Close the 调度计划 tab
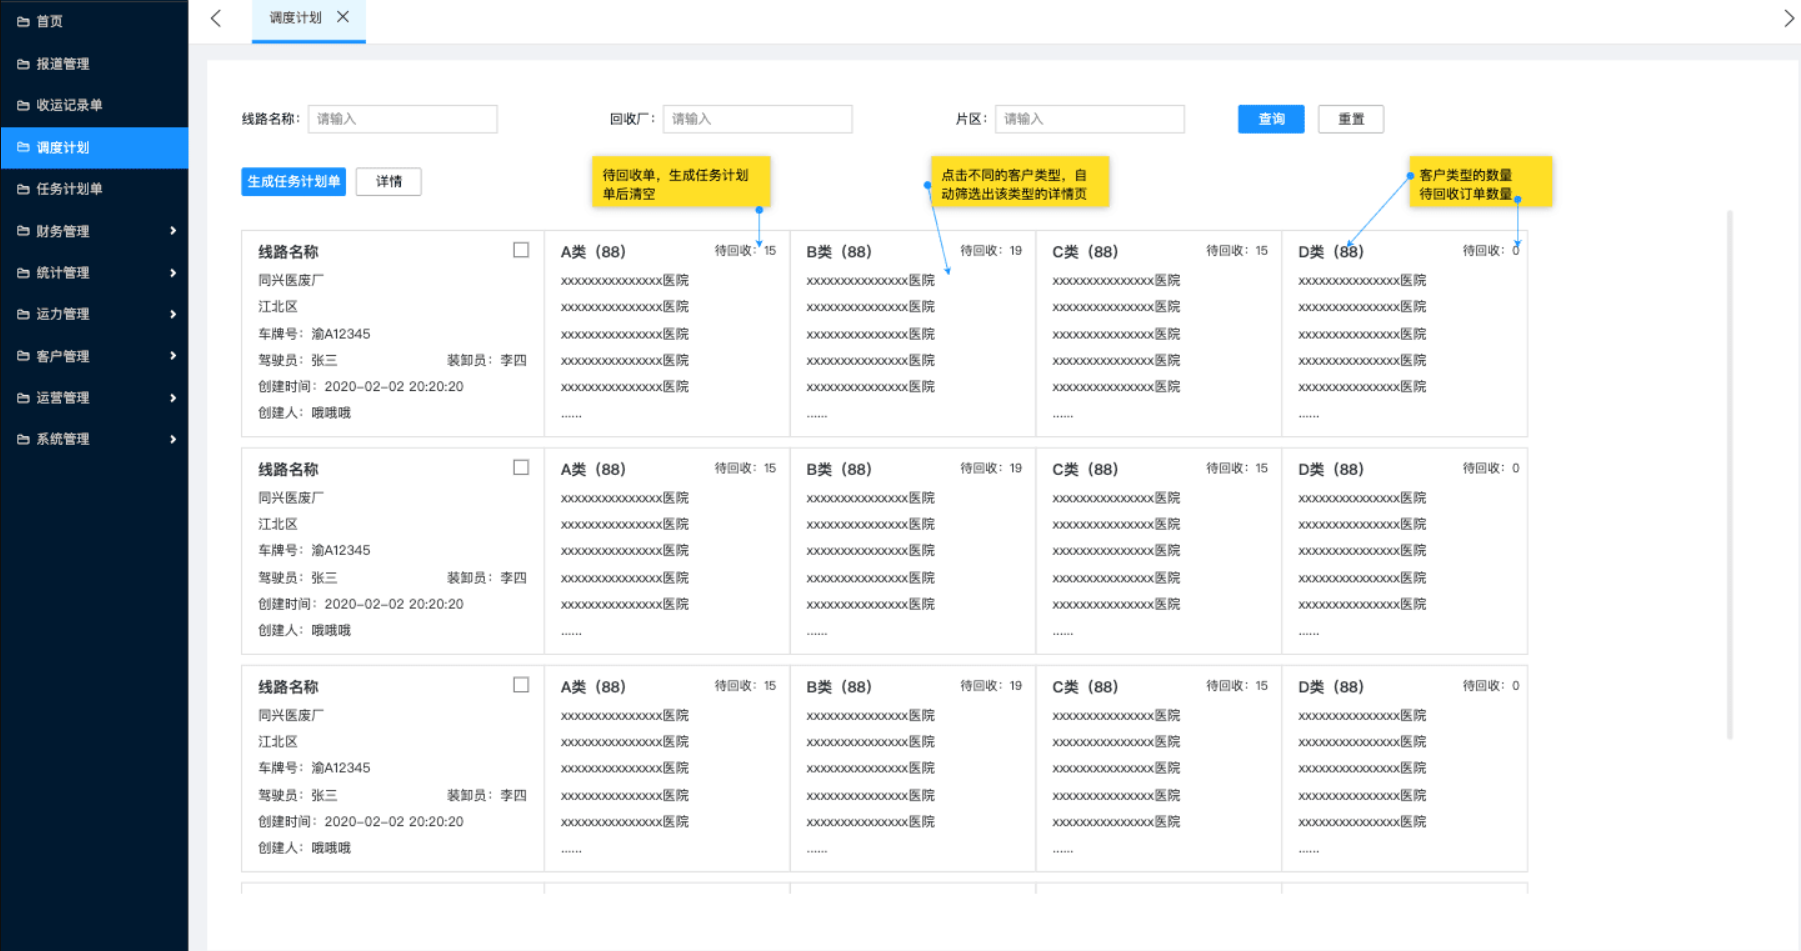Viewport: 1801px width, 951px height. tap(343, 17)
